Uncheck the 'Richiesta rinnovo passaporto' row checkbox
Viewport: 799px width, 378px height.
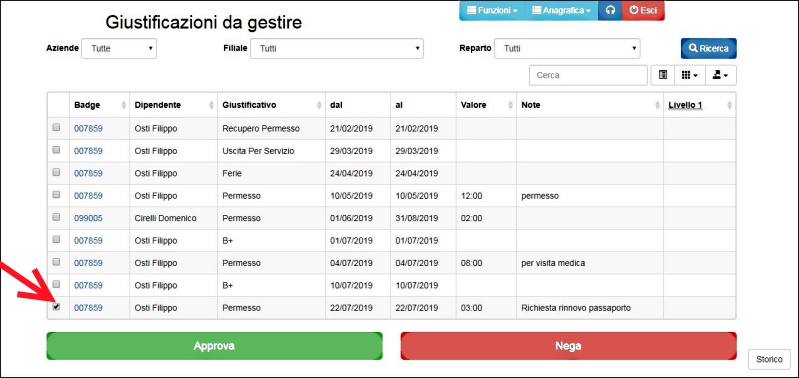(x=57, y=307)
